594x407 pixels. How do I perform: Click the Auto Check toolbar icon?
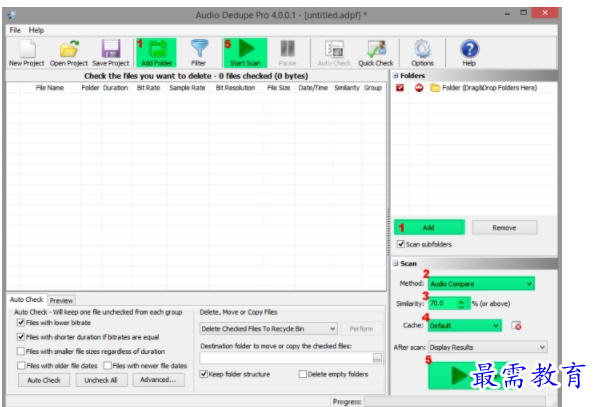click(x=334, y=53)
